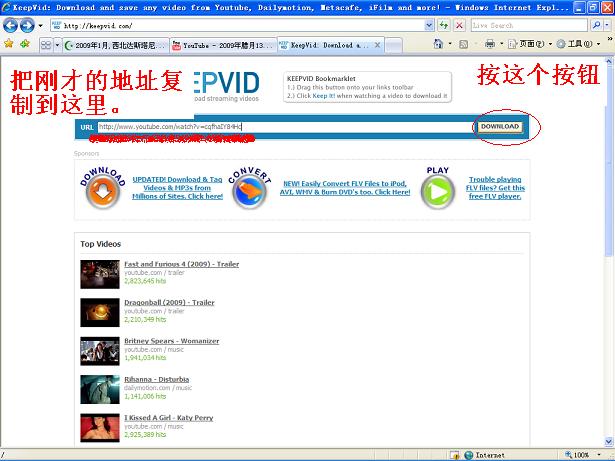This screenshot has width=615, height=461.
Task: Click the '2,823,645 hits' count text
Action: point(145,281)
